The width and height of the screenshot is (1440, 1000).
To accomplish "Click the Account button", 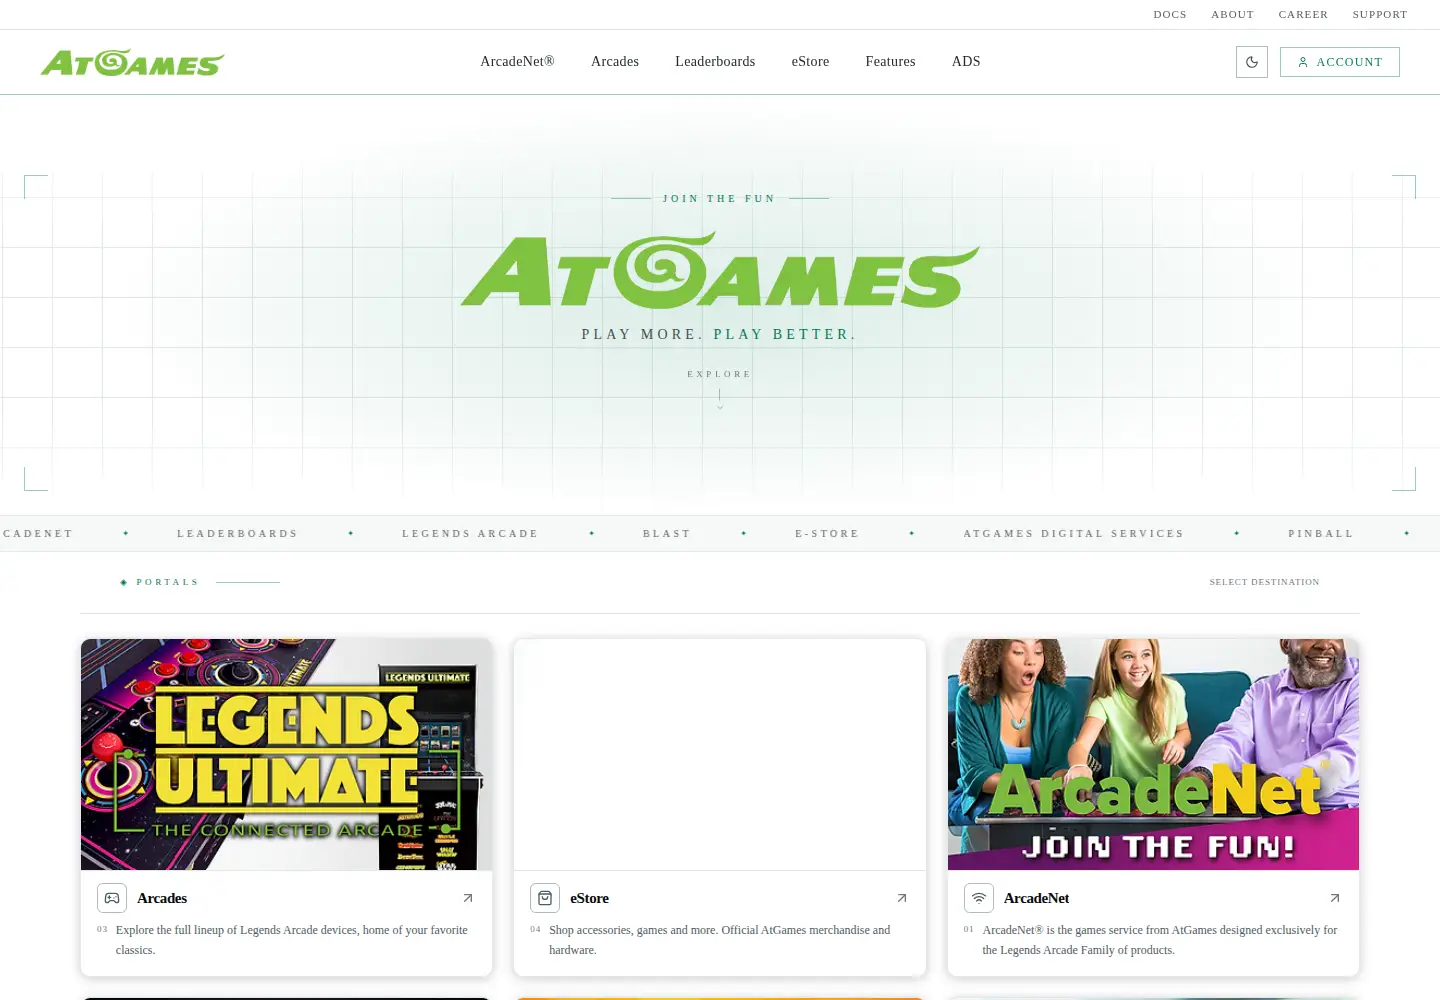I will 1340,62.
